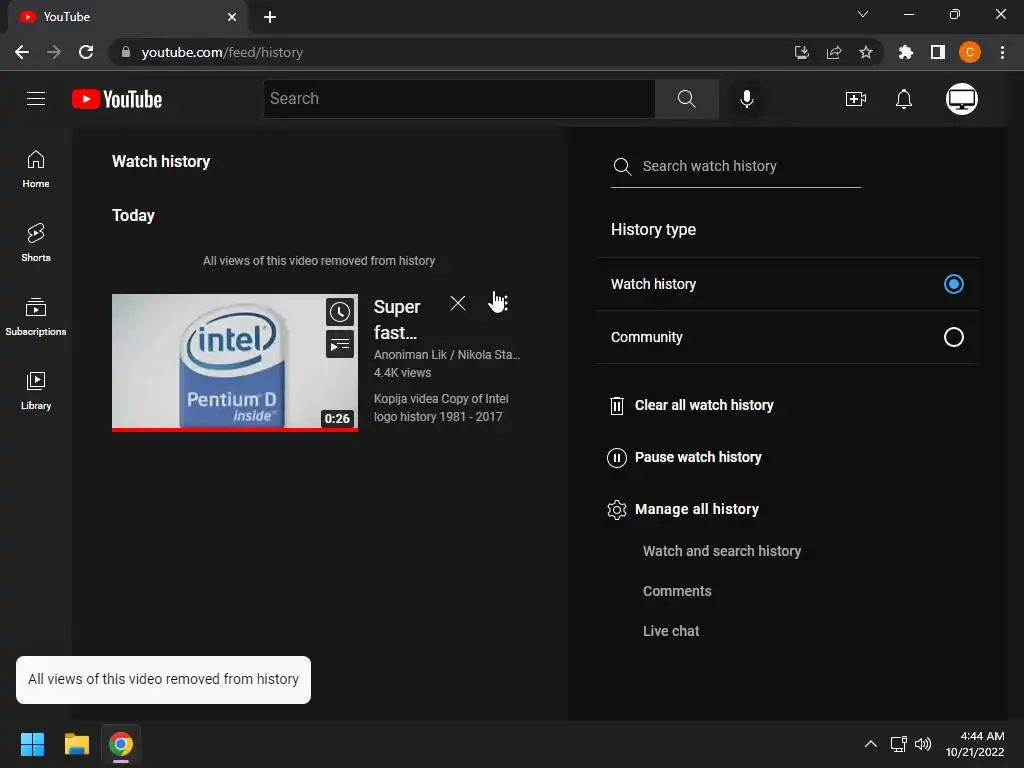Click the network tray icon
Viewport: 1024px width, 768px height.
(899, 744)
